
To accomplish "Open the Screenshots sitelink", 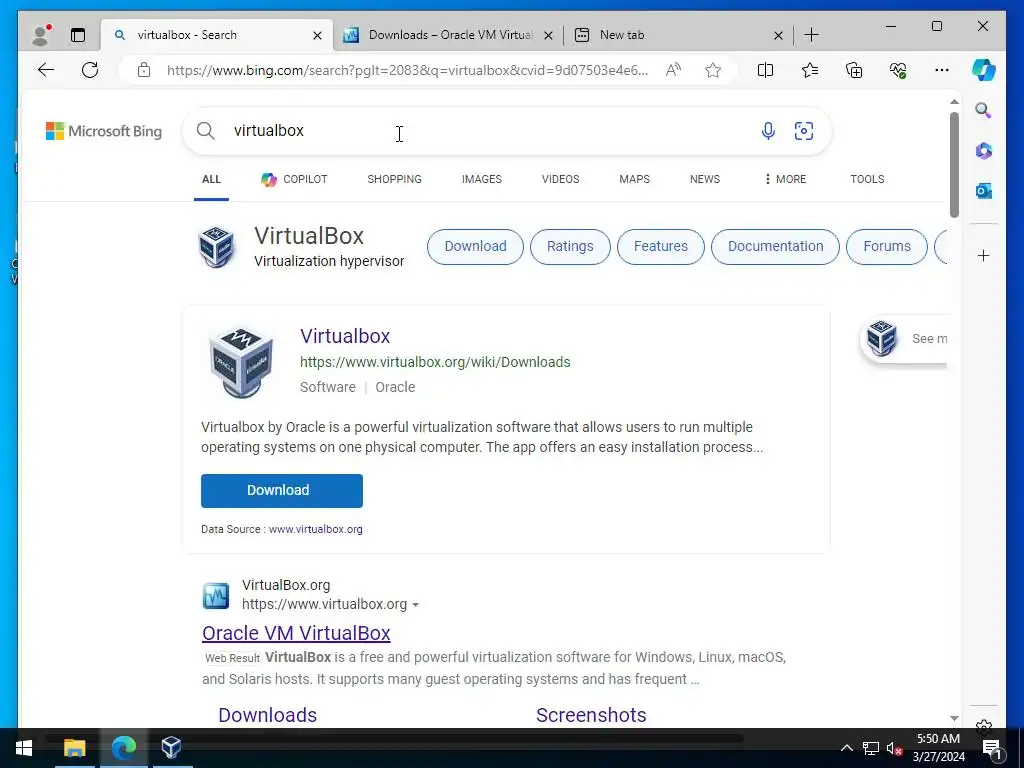I will 591,715.
